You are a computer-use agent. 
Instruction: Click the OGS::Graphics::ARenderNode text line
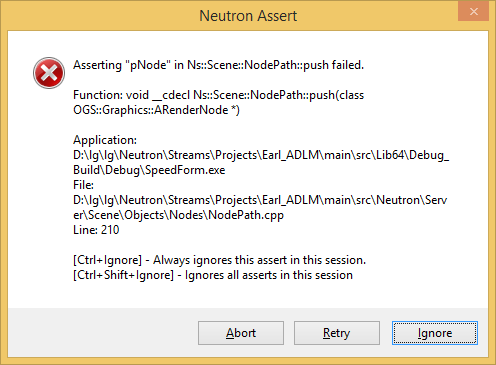click(156, 110)
